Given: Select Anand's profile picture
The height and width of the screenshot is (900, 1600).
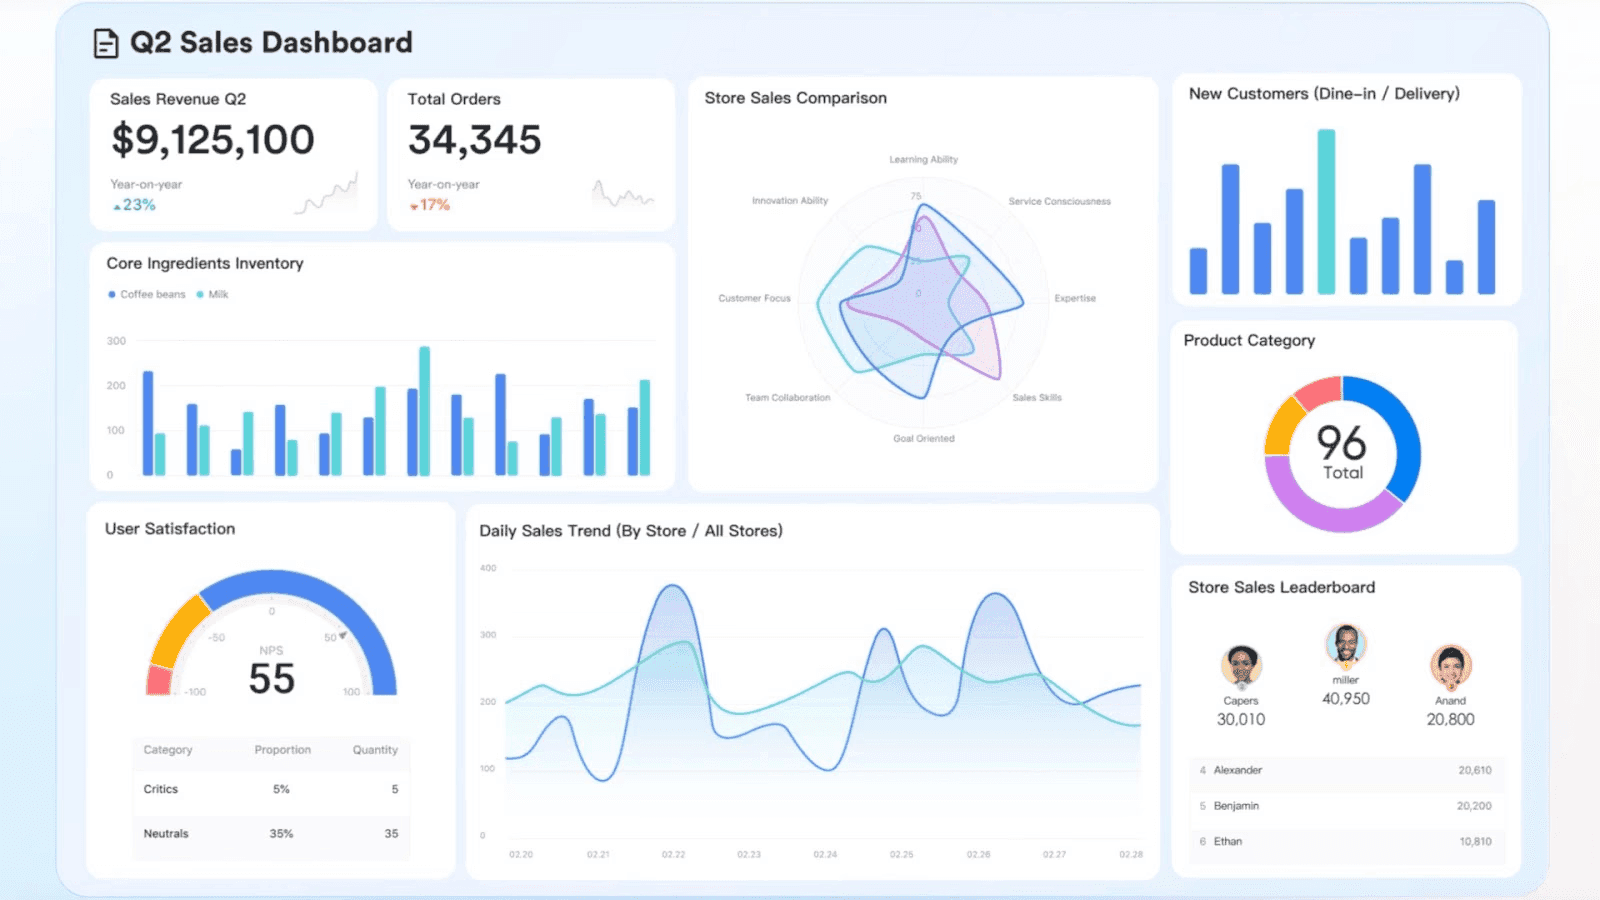Looking at the screenshot, I should (x=1451, y=668).
